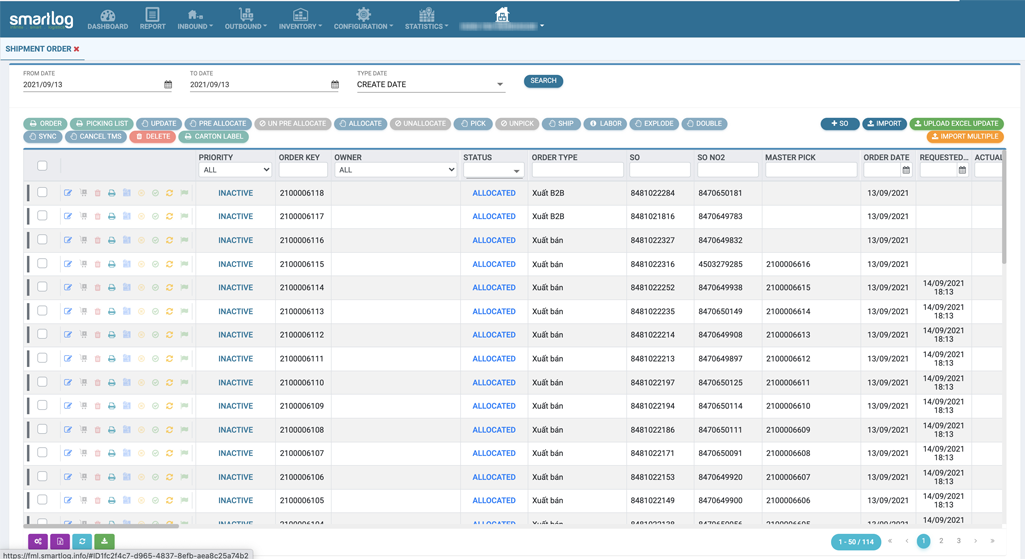The width and height of the screenshot is (1025, 559).
Task: Check the box for order 2100006118
Action: [42, 192]
